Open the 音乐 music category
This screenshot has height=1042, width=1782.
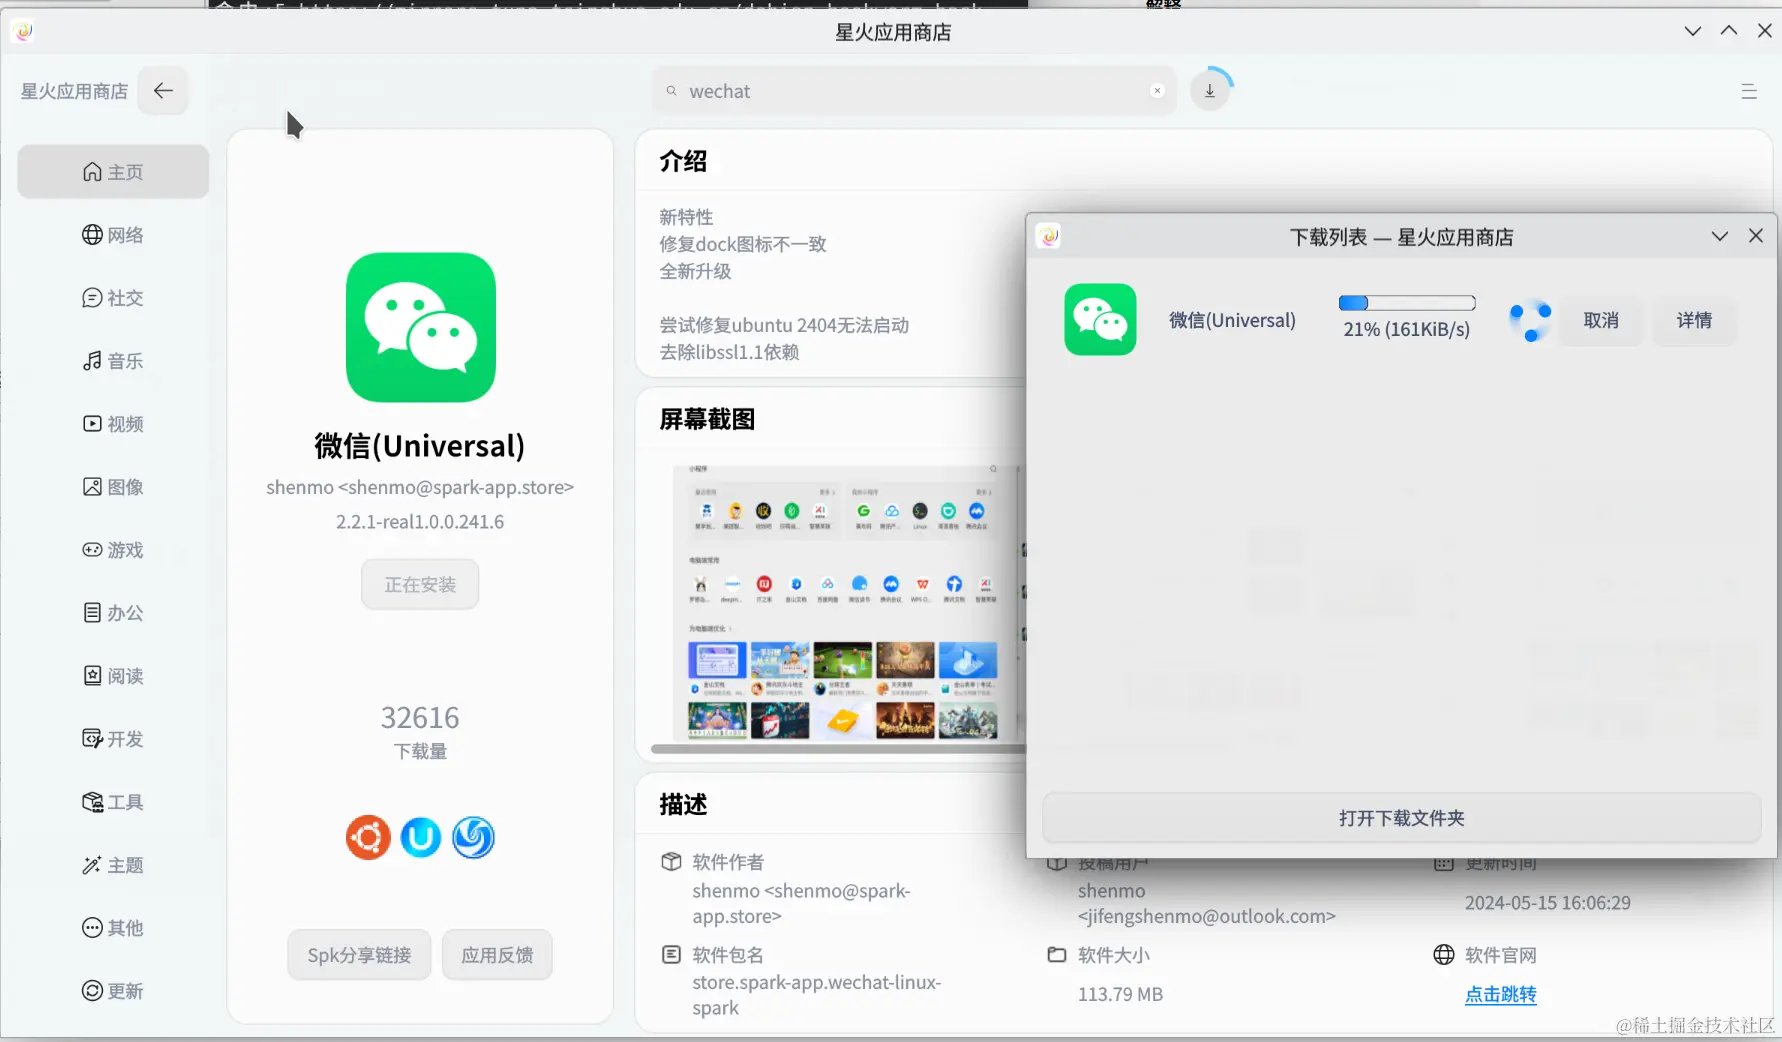(113, 361)
